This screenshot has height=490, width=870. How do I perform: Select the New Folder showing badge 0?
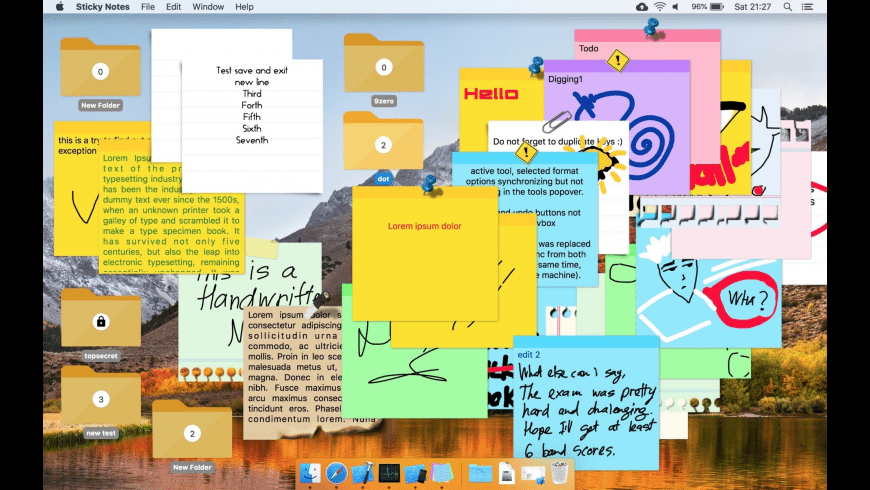coord(100,67)
